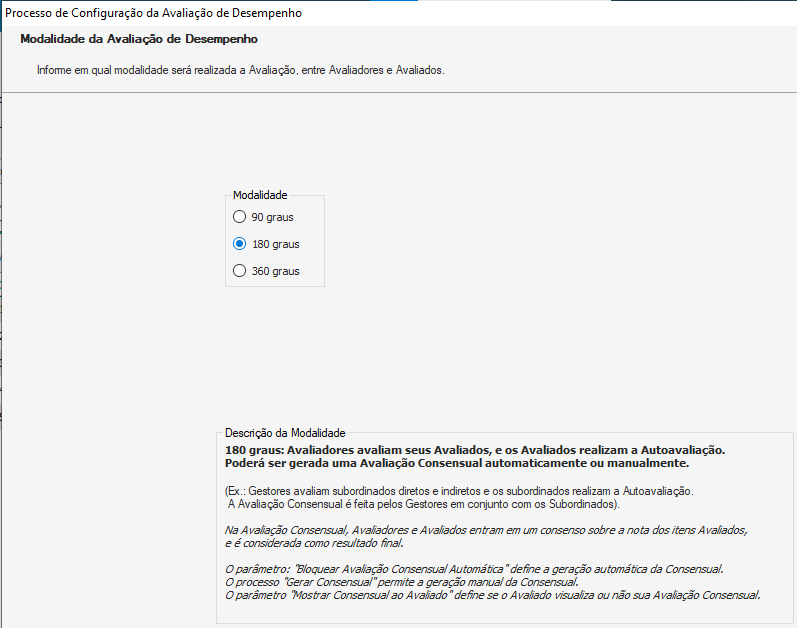Select the 360 graus radio button
Screen dimensions: 797x628
[239, 271]
